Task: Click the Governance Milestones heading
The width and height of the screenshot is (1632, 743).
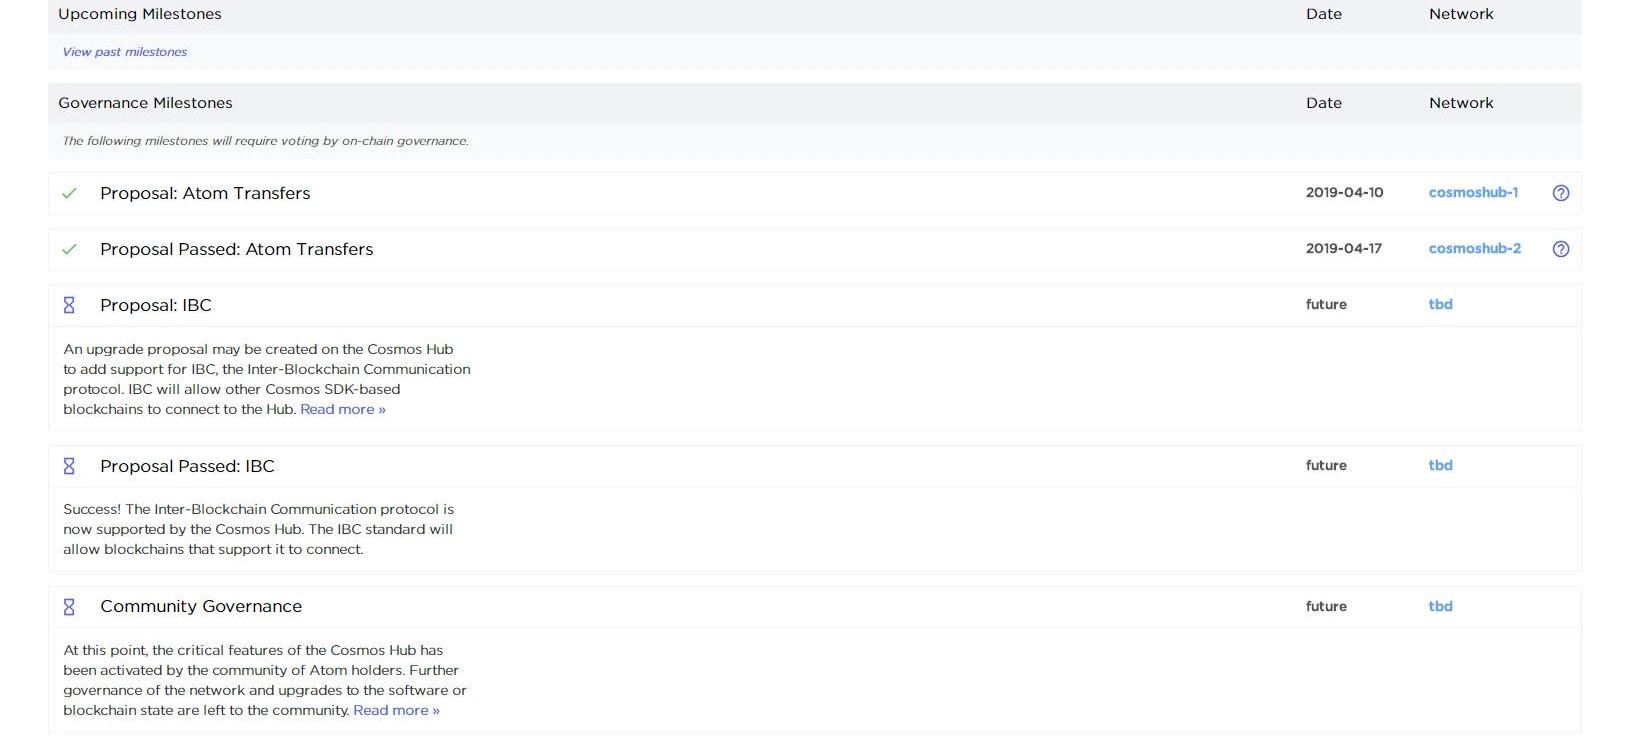Action: (145, 103)
